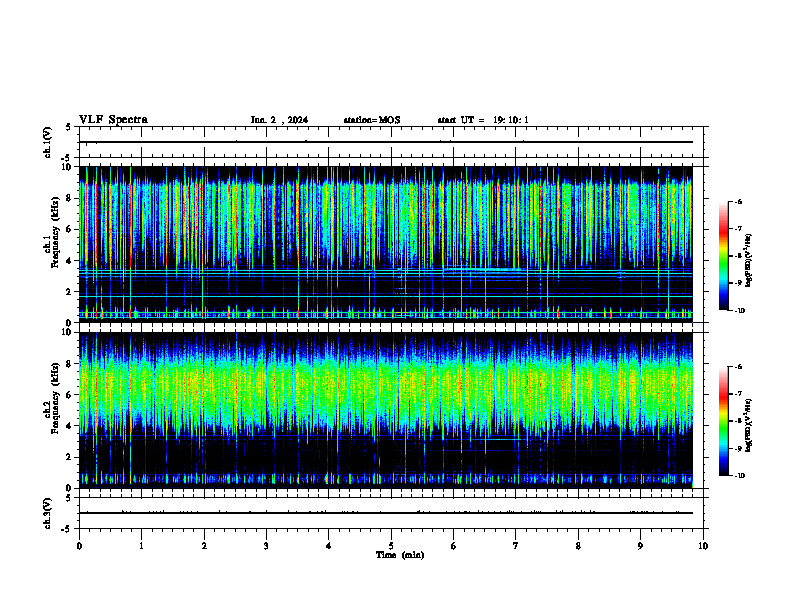Screen dimensions: 792x612
Task: Click ch.1 frequency tick label "2"
Action: click(69, 292)
